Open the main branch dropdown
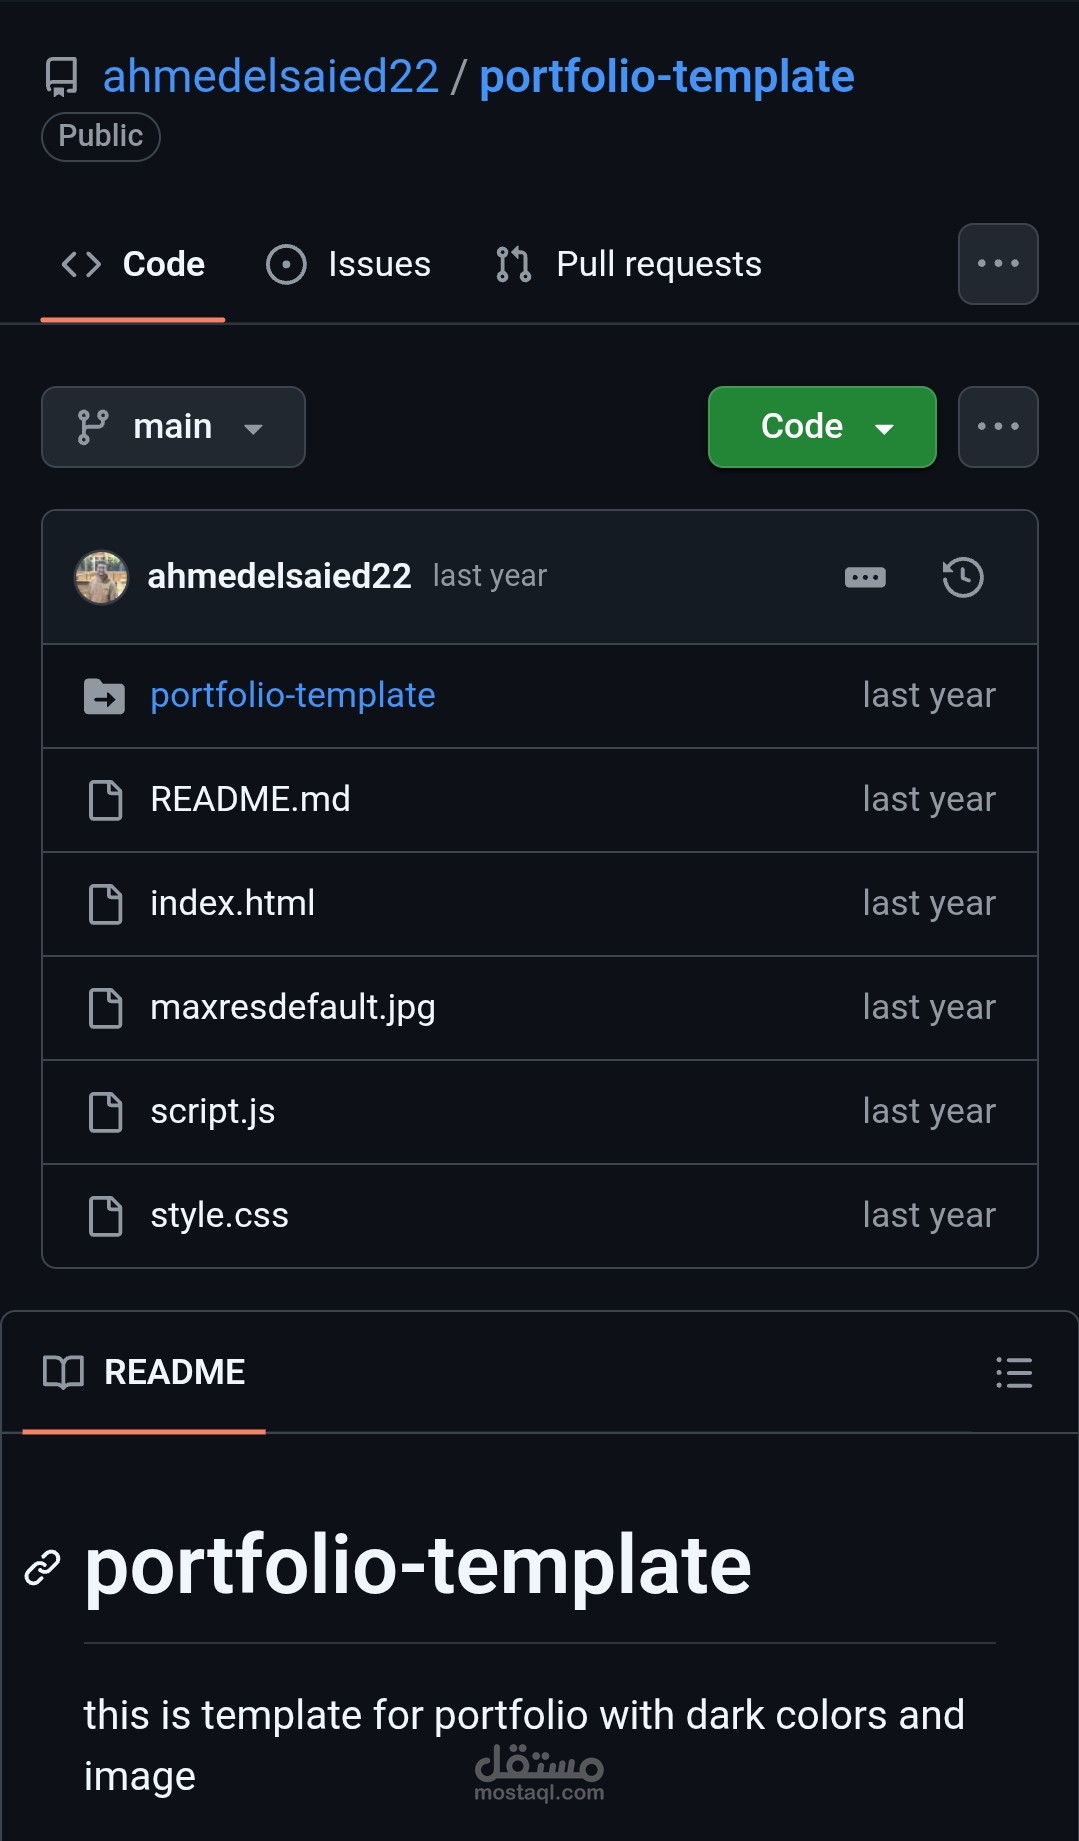The height and width of the screenshot is (1841, 1079). point(173,427)
